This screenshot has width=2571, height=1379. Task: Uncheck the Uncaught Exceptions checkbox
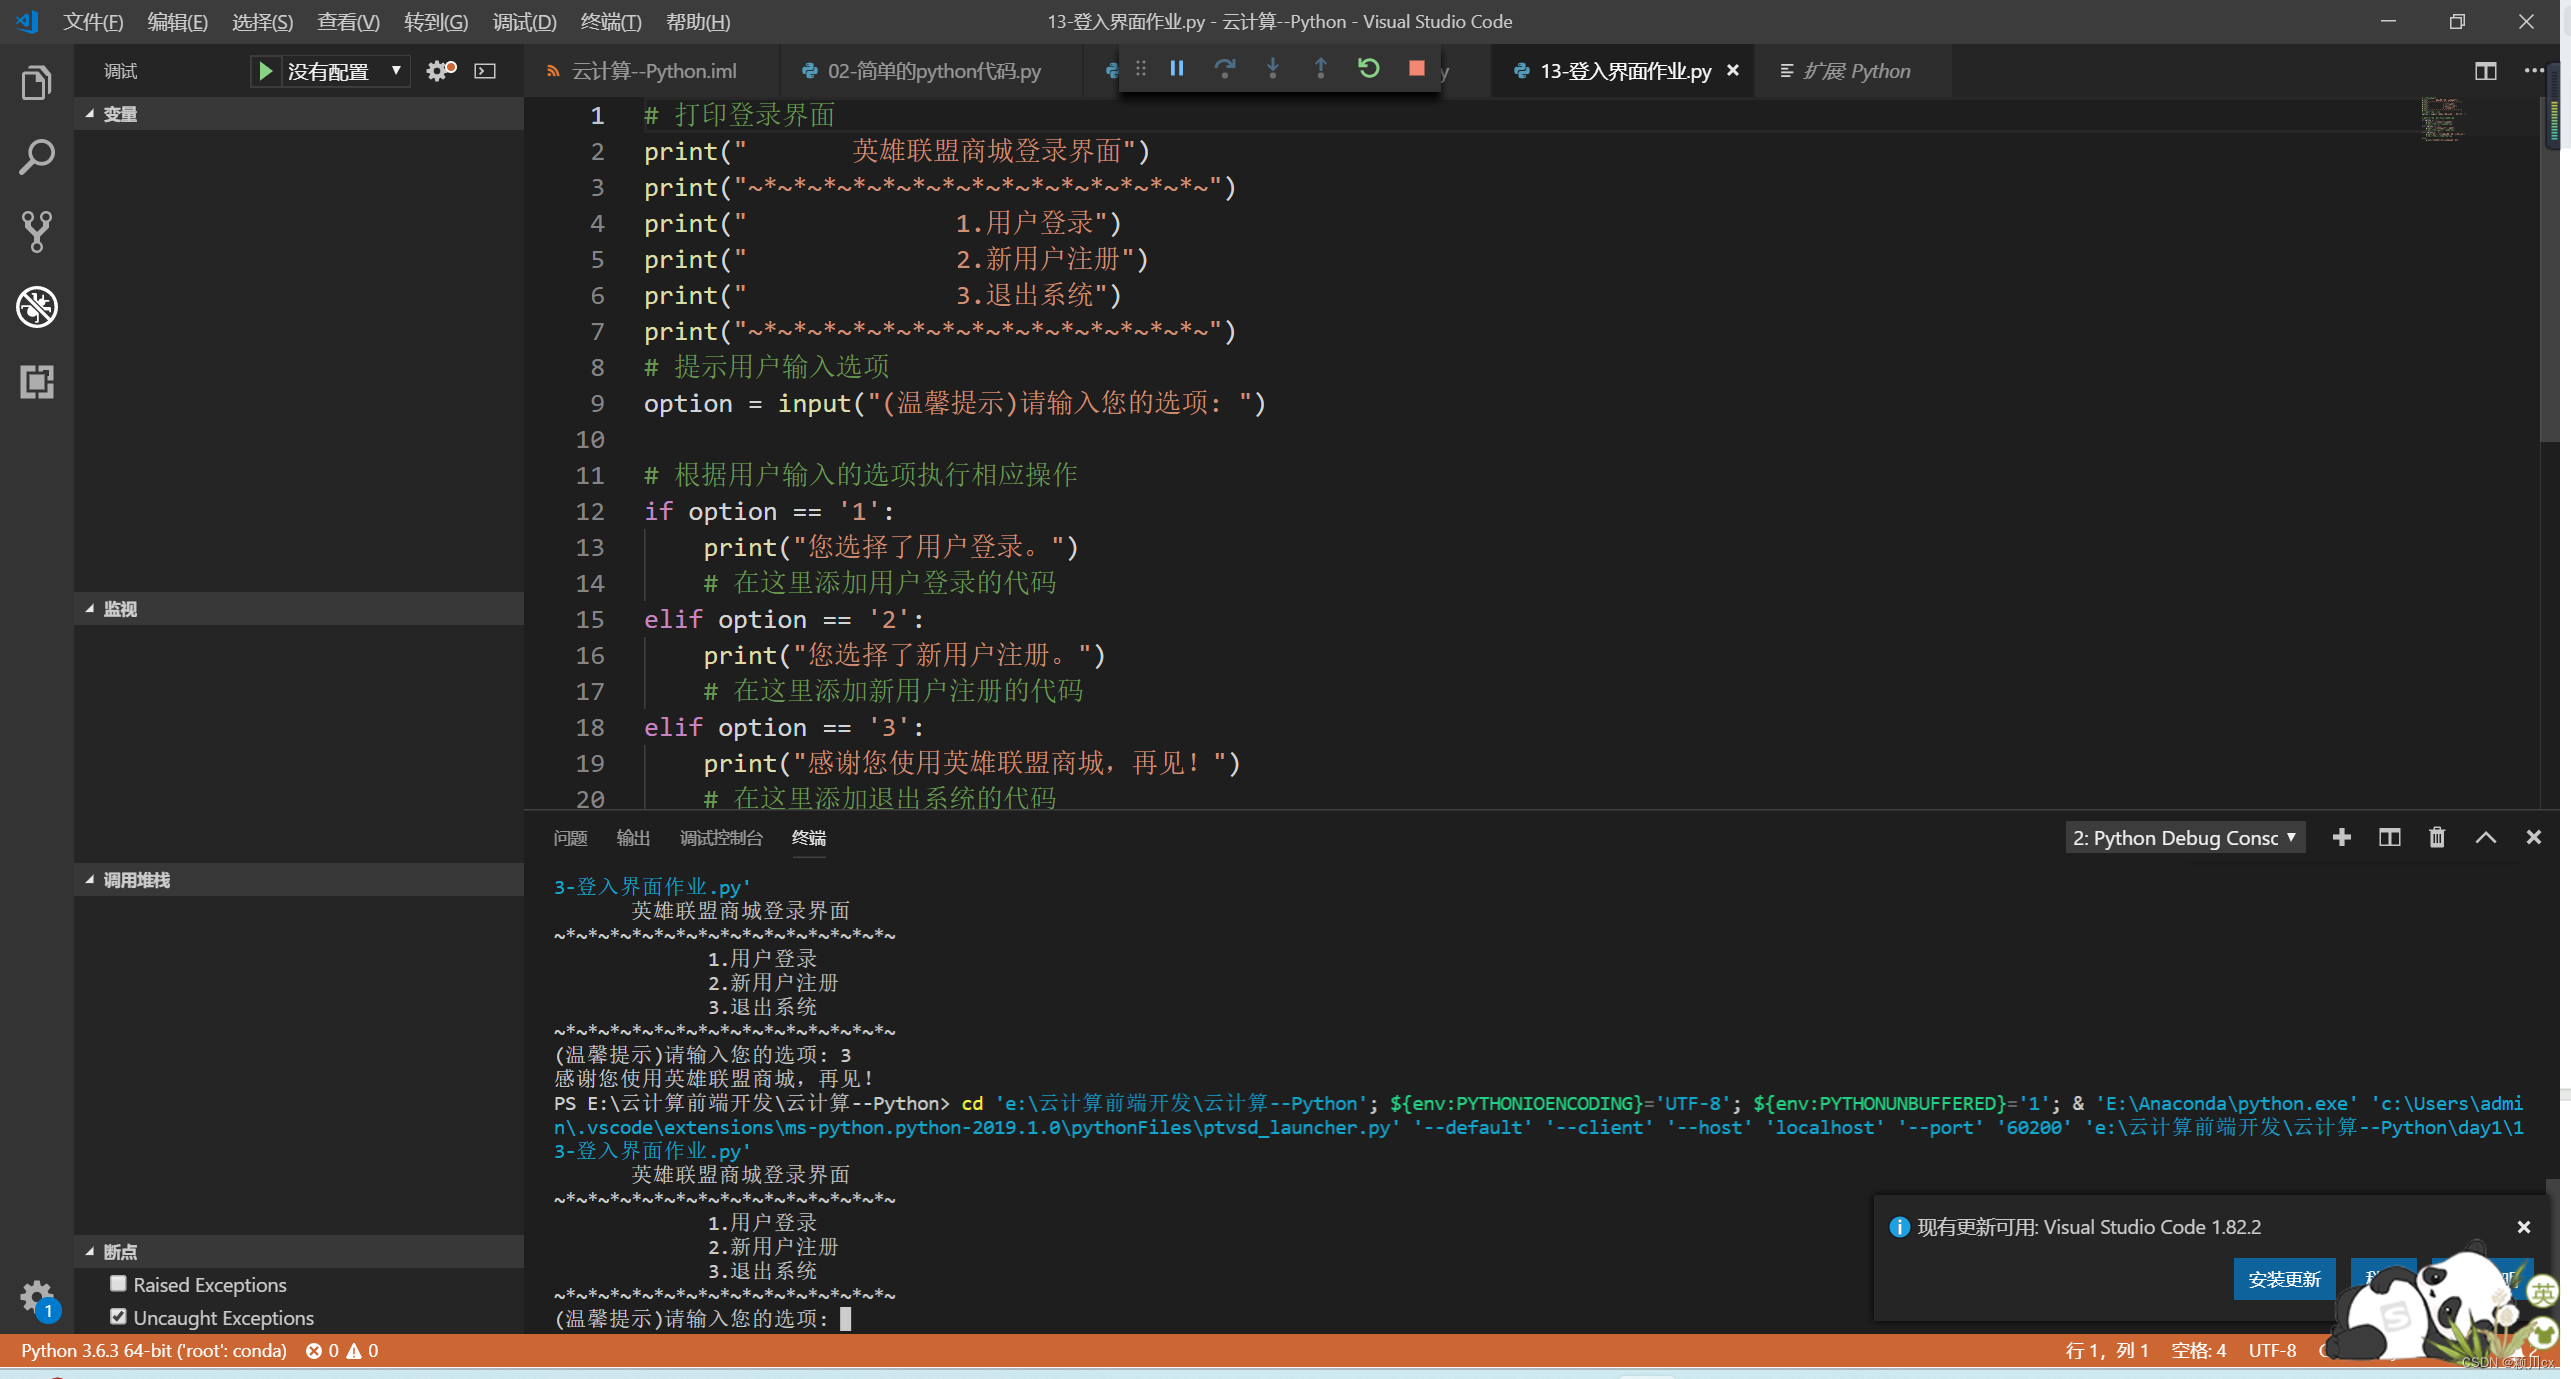coord(116,1317)
